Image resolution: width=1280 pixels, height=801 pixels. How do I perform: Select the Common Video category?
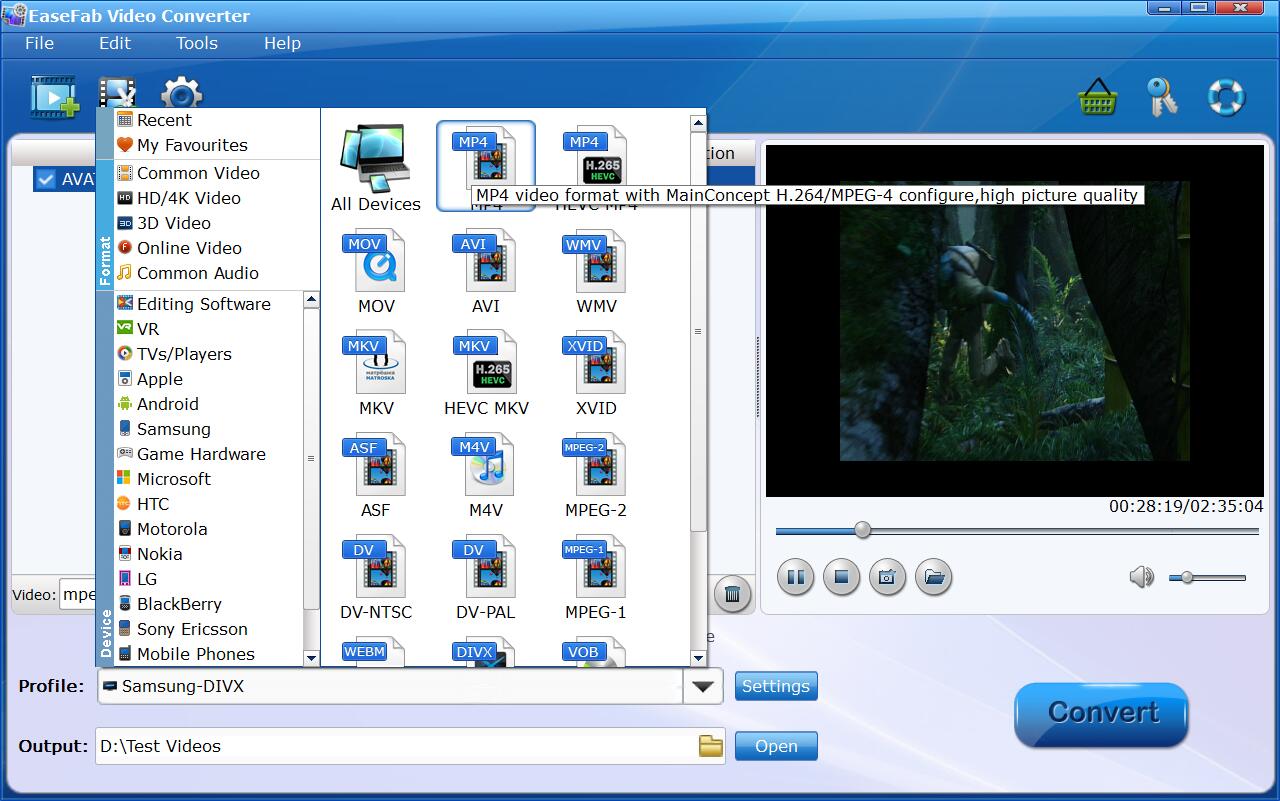pyautogui.click(x=198, y=173)
